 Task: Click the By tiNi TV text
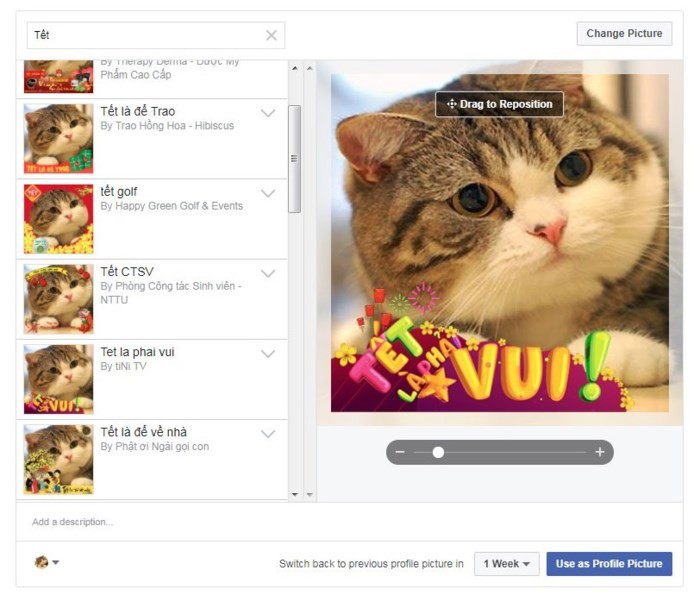pyautogui.click(x=123, y=366)
